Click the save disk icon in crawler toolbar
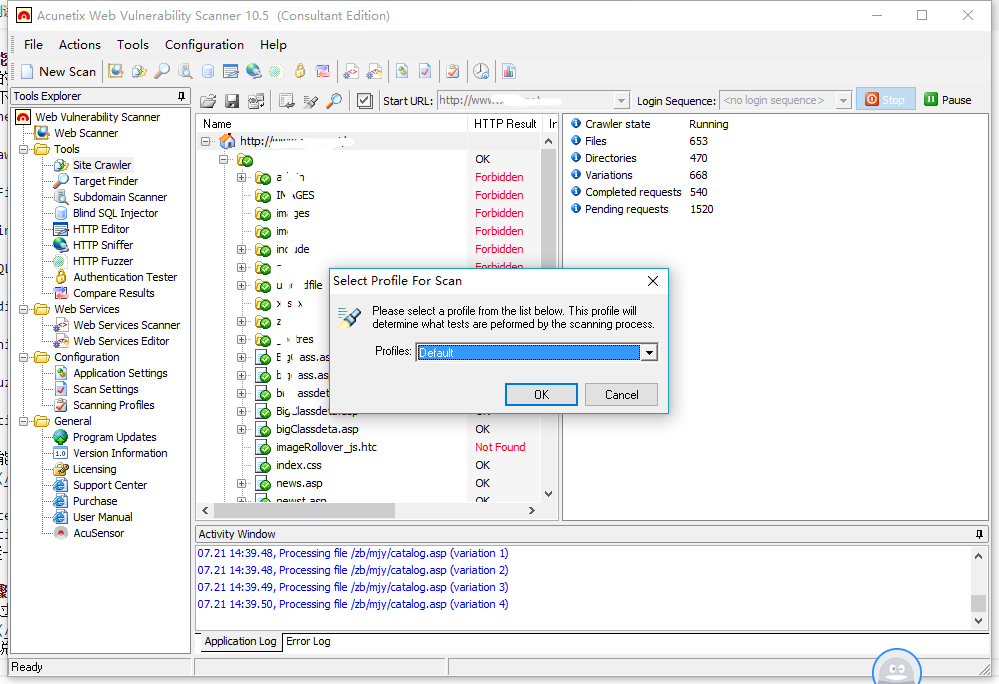 [232, 101]
